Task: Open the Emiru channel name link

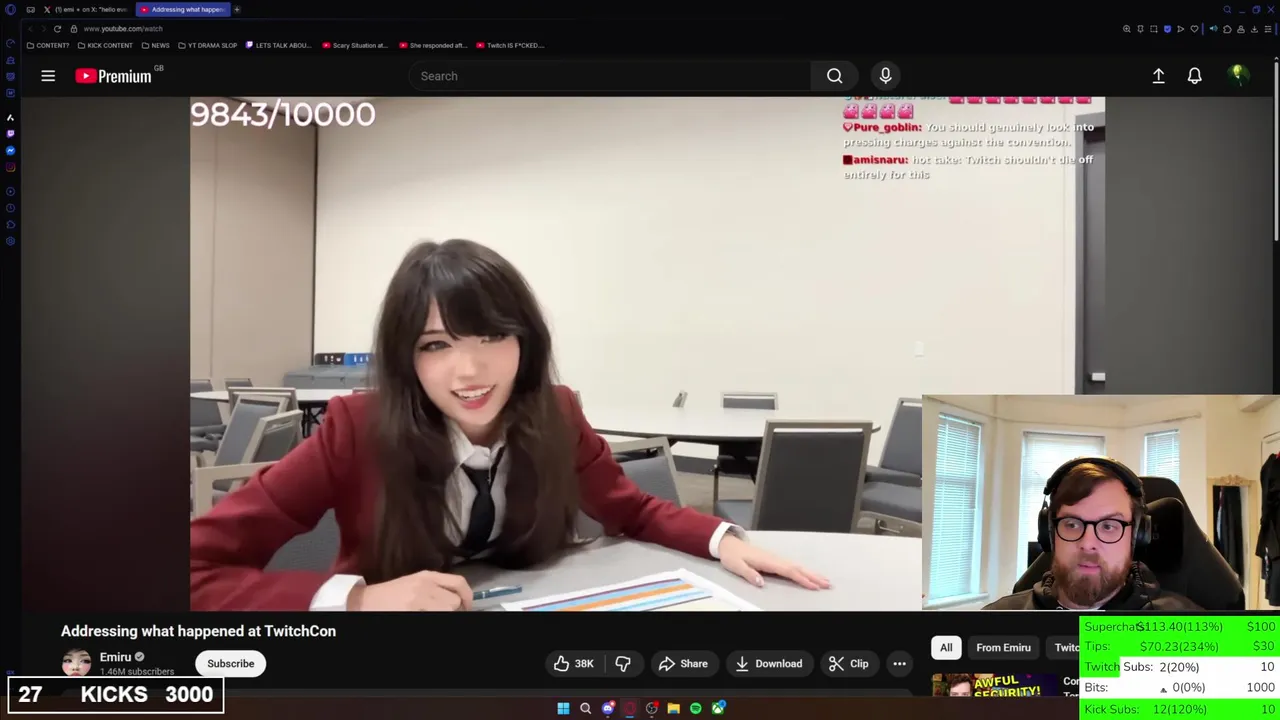Action: pyautogui.click(x=115, y=657)
